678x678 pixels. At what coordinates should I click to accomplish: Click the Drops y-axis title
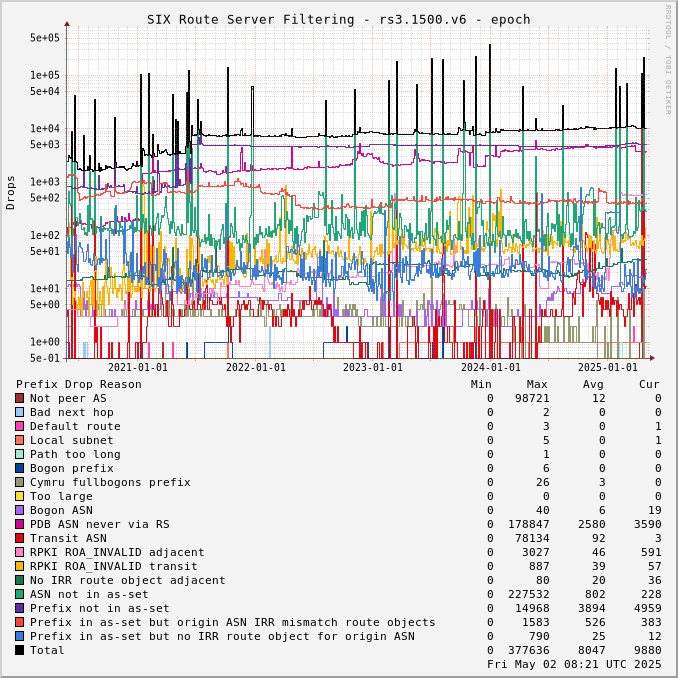10,193
